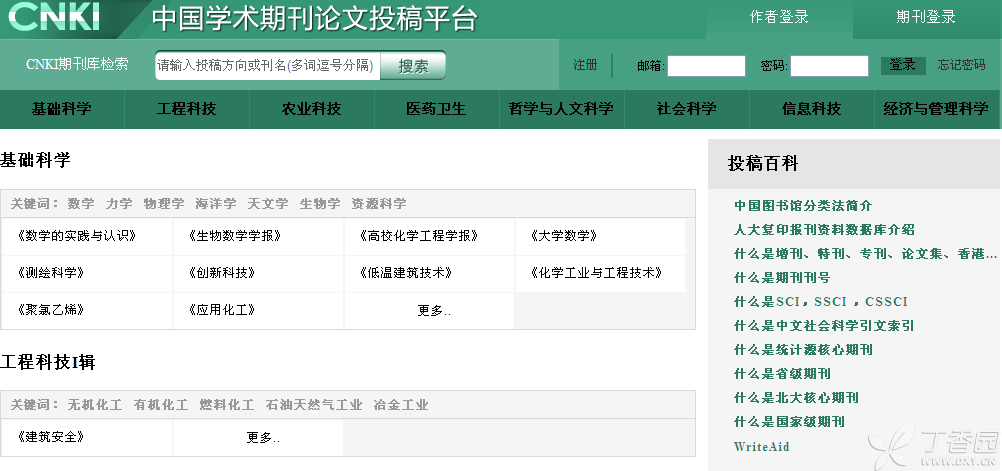Open journal 《低温建筑技术》
Viewport: 1002px width, 471px height.
click(x=406, y=274)
